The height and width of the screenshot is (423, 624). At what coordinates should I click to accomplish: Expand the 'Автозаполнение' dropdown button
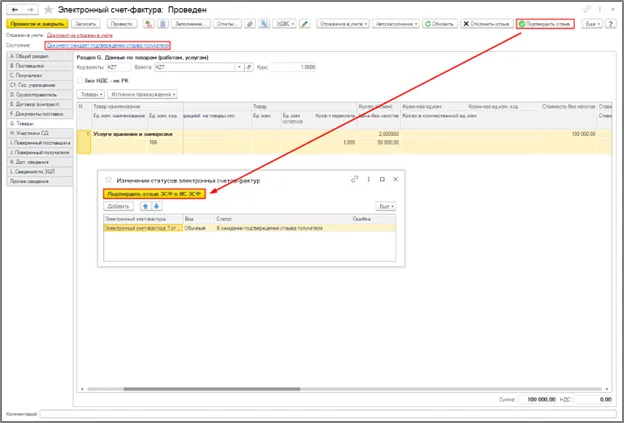396,24
